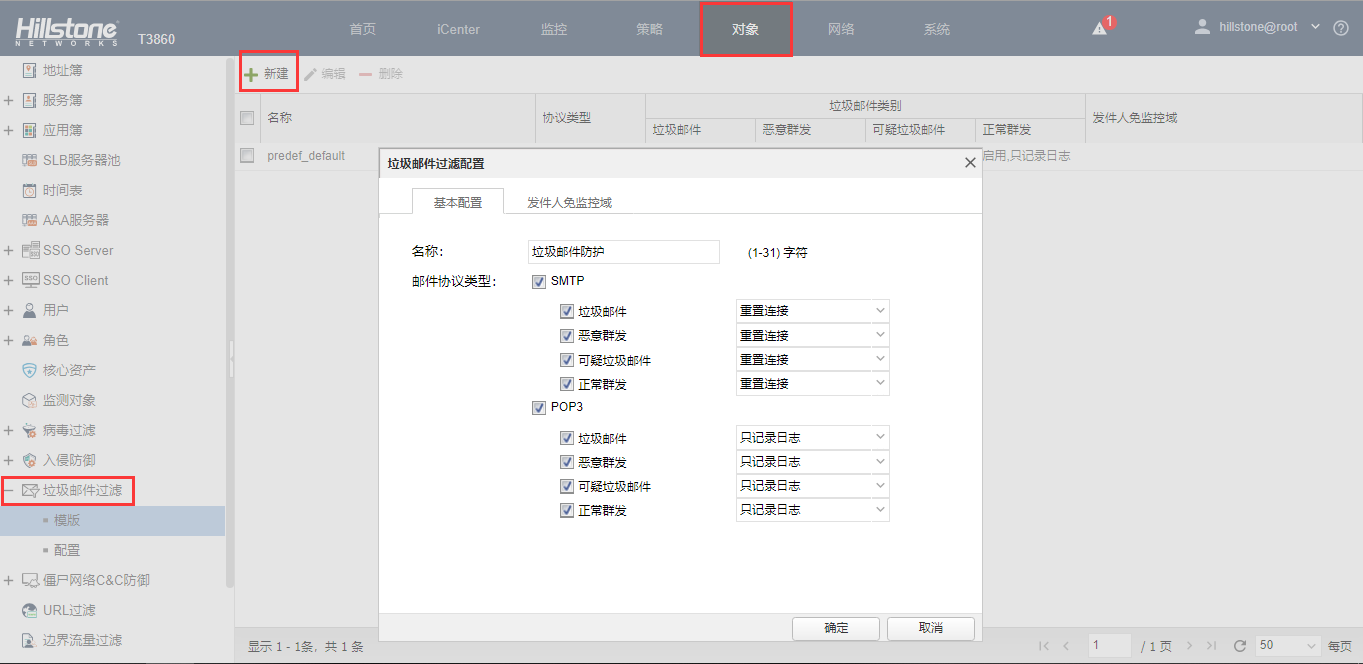Click the role (角色) icon

[30, 340]
